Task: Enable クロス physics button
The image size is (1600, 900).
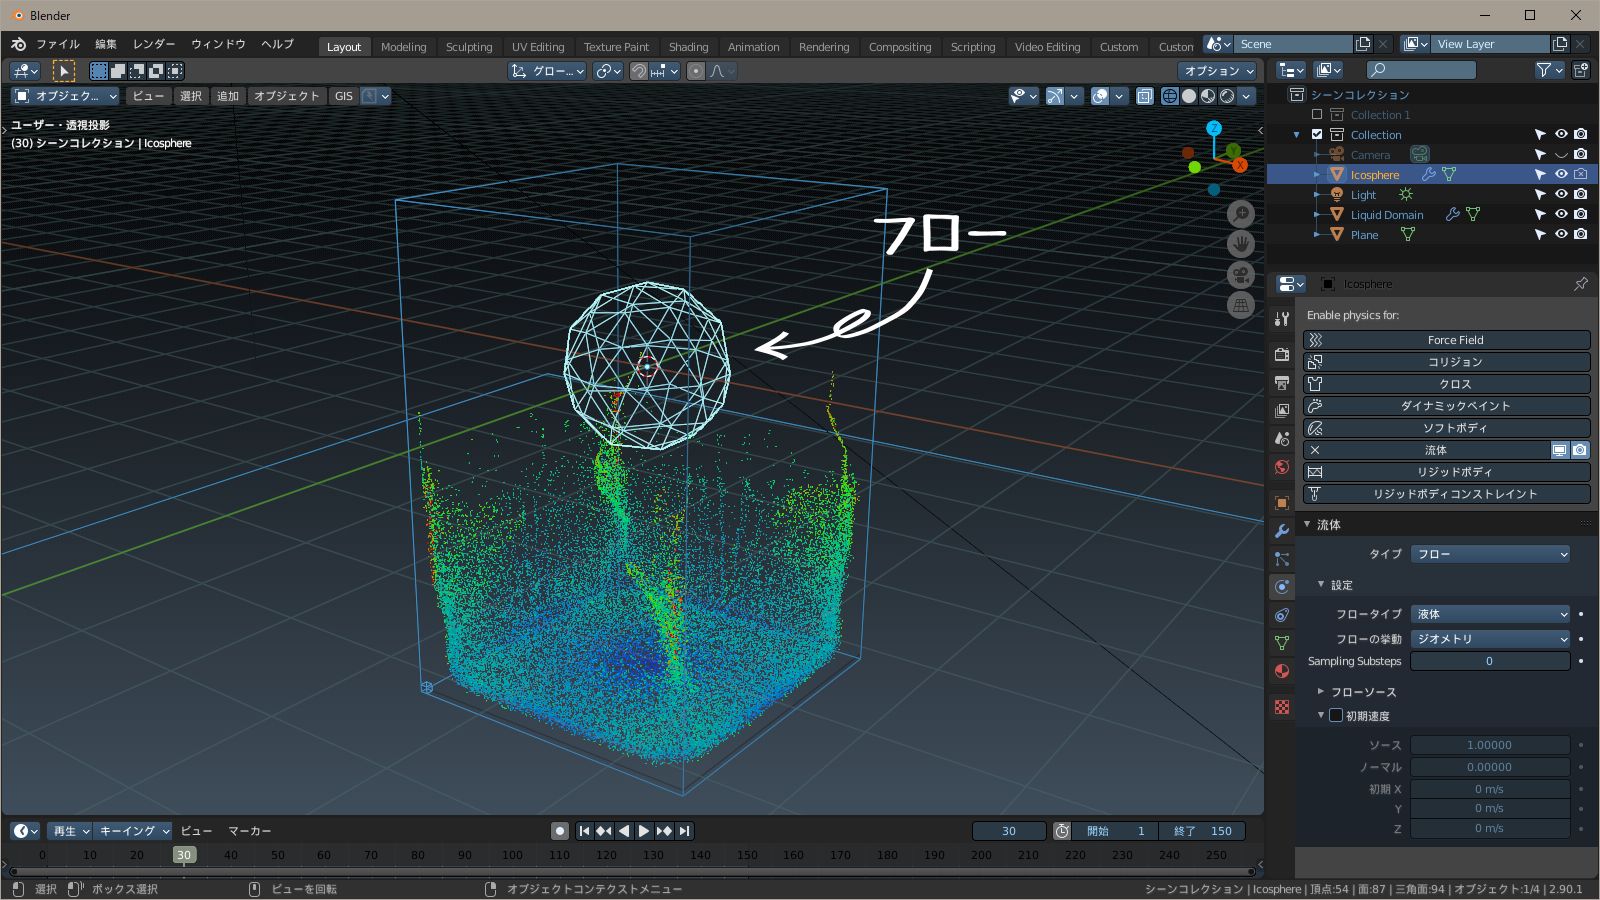Action: coord(1446,384)
